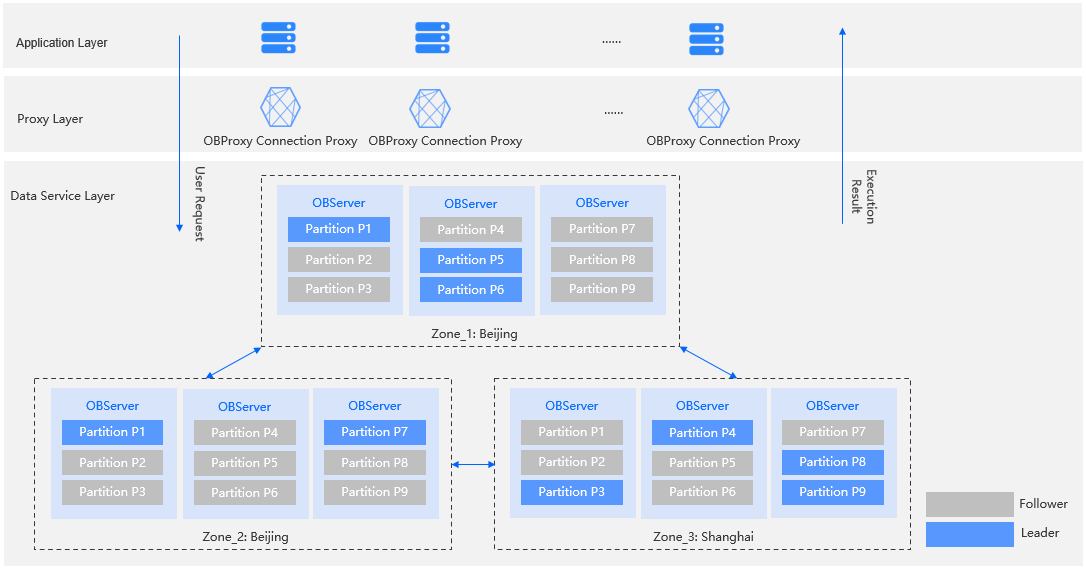Click the vertical 'User Request' text
This screenshot has width=1086, height=569.
(x=199, y=204)
